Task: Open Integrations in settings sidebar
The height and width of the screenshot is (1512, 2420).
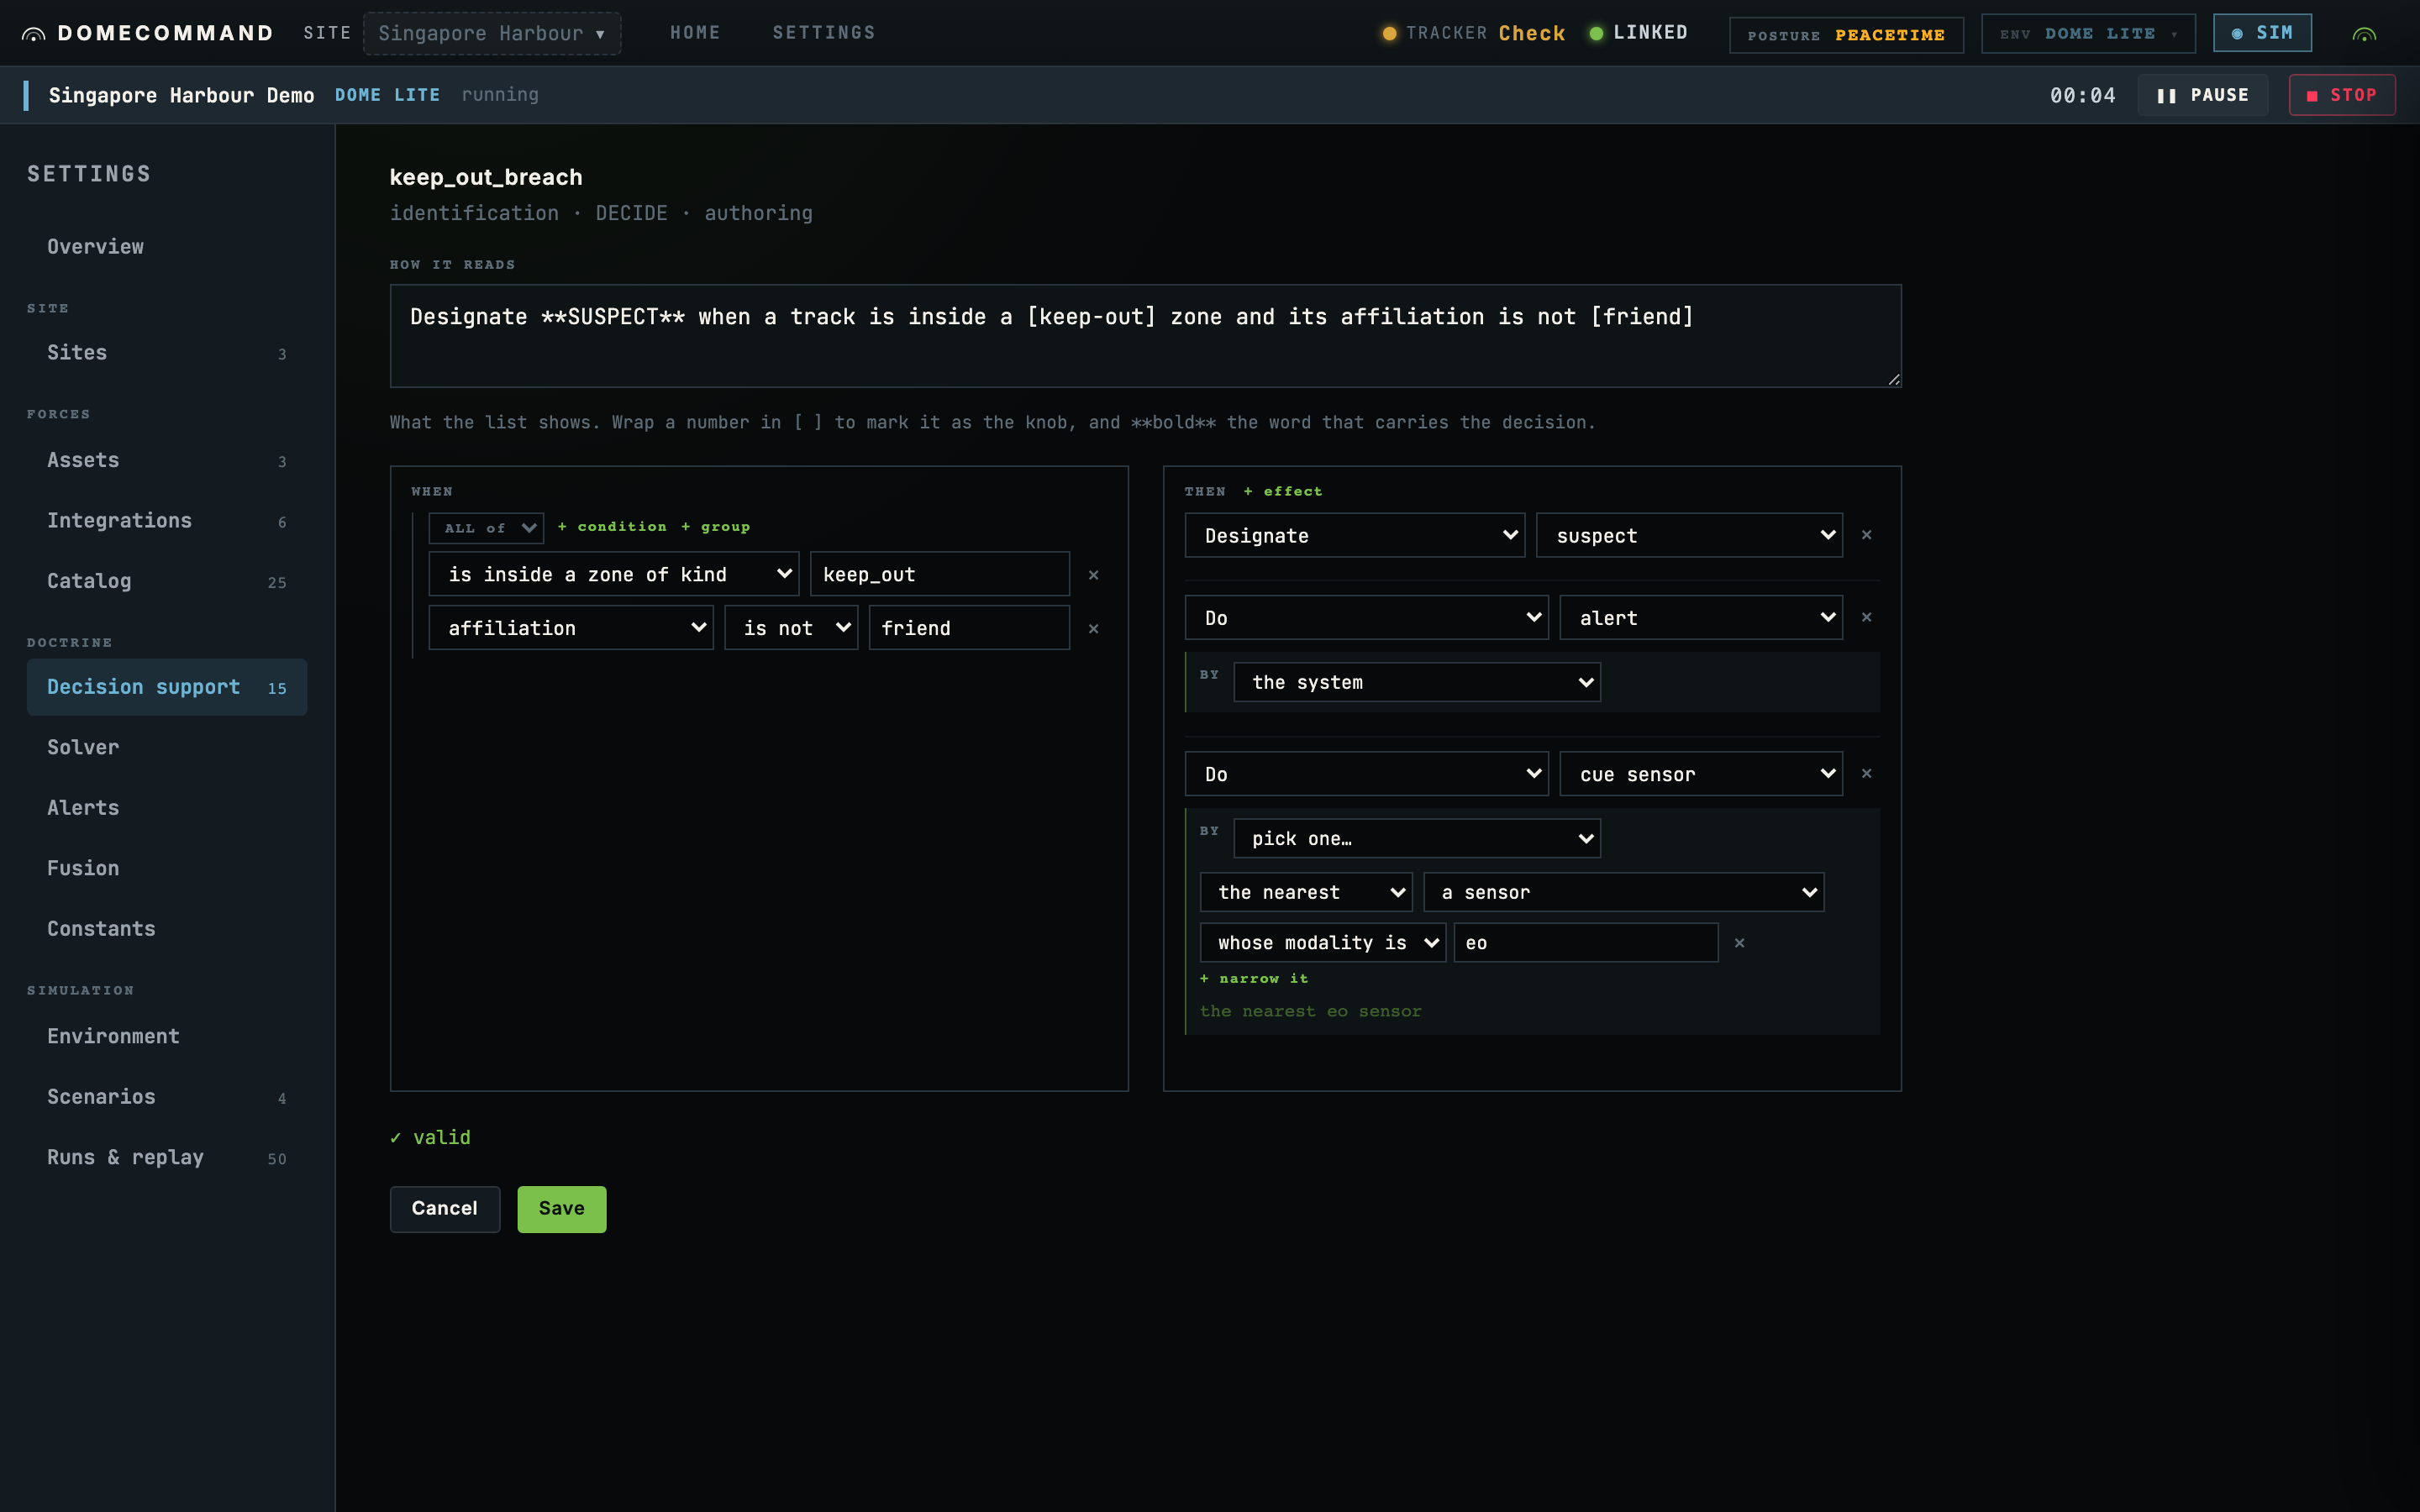Action: coord(167,520)
